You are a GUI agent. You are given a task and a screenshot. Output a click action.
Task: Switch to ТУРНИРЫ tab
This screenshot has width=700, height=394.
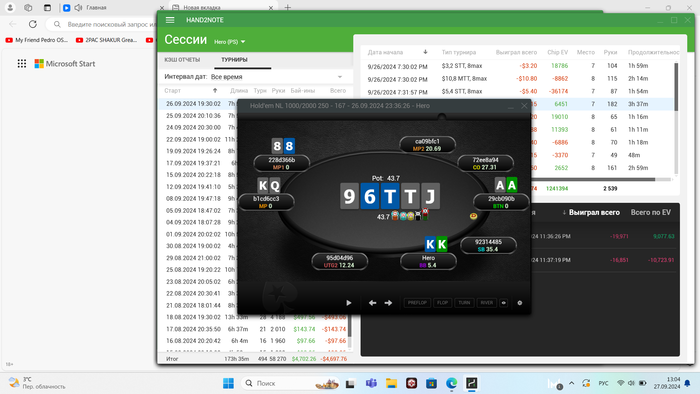pyautogui.click(x=234, y=60)
